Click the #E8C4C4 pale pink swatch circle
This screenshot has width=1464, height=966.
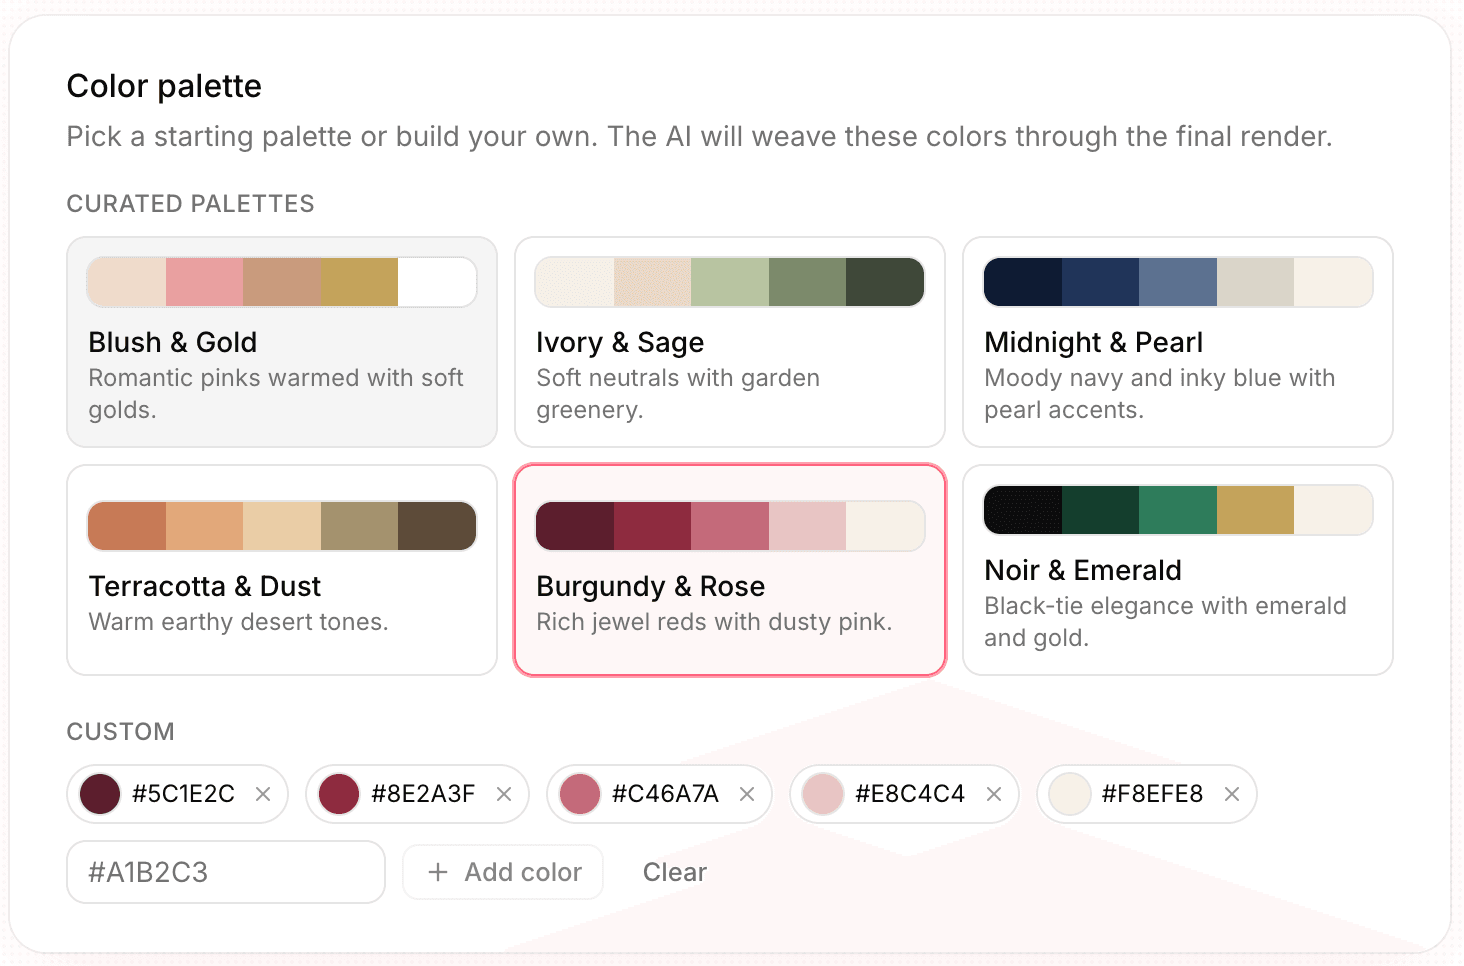coord(823,794)
